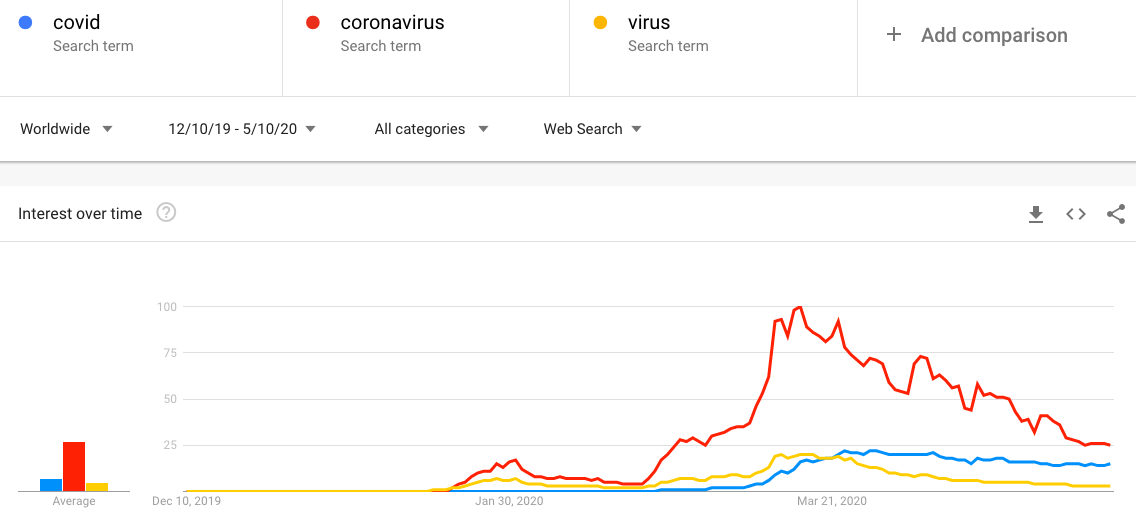
Task: Expand the All categories dropdown
Action: click(x=432, y=129)
